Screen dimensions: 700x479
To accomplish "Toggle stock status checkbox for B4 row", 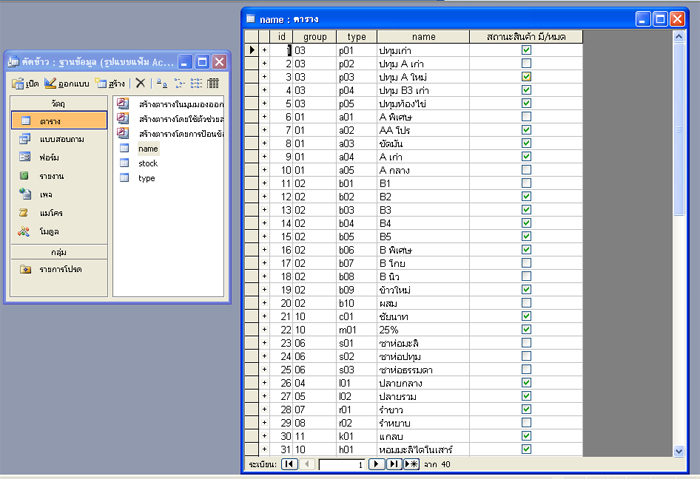I will tap(526, 223).
